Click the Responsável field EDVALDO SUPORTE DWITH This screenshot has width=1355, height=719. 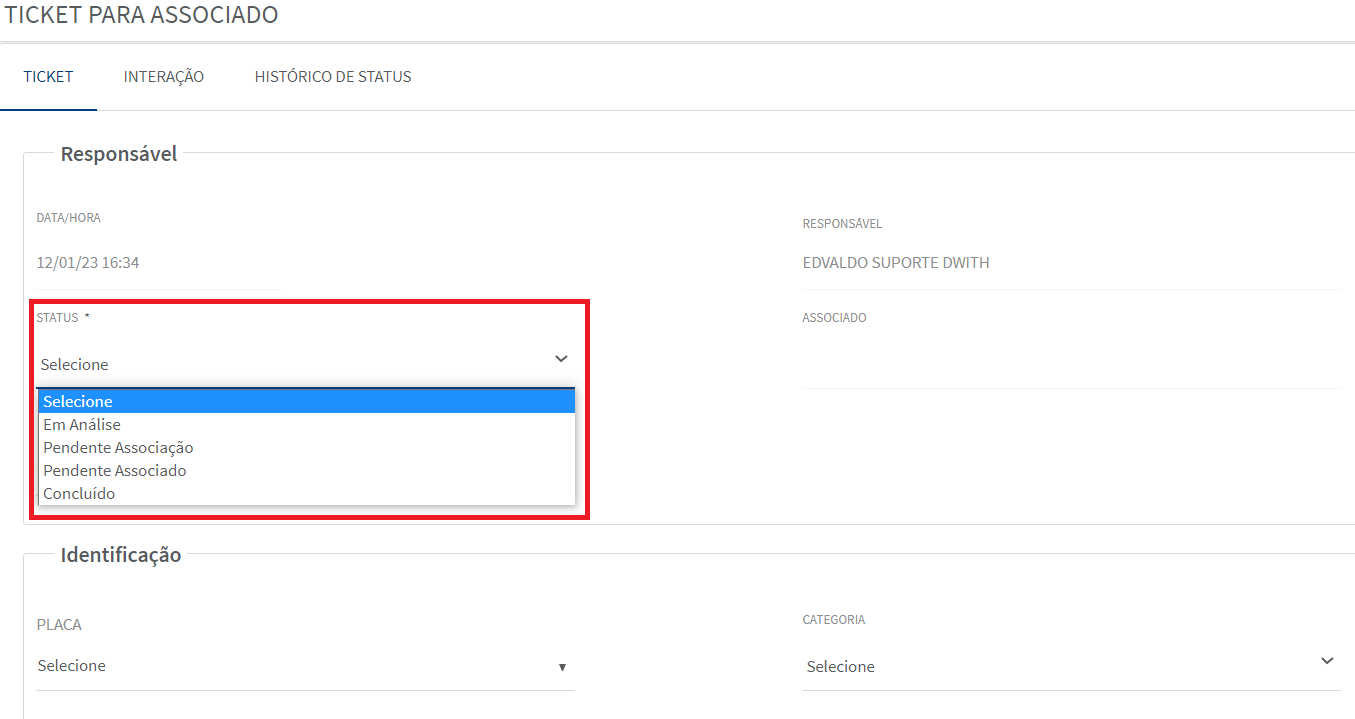pos(1071,263)
